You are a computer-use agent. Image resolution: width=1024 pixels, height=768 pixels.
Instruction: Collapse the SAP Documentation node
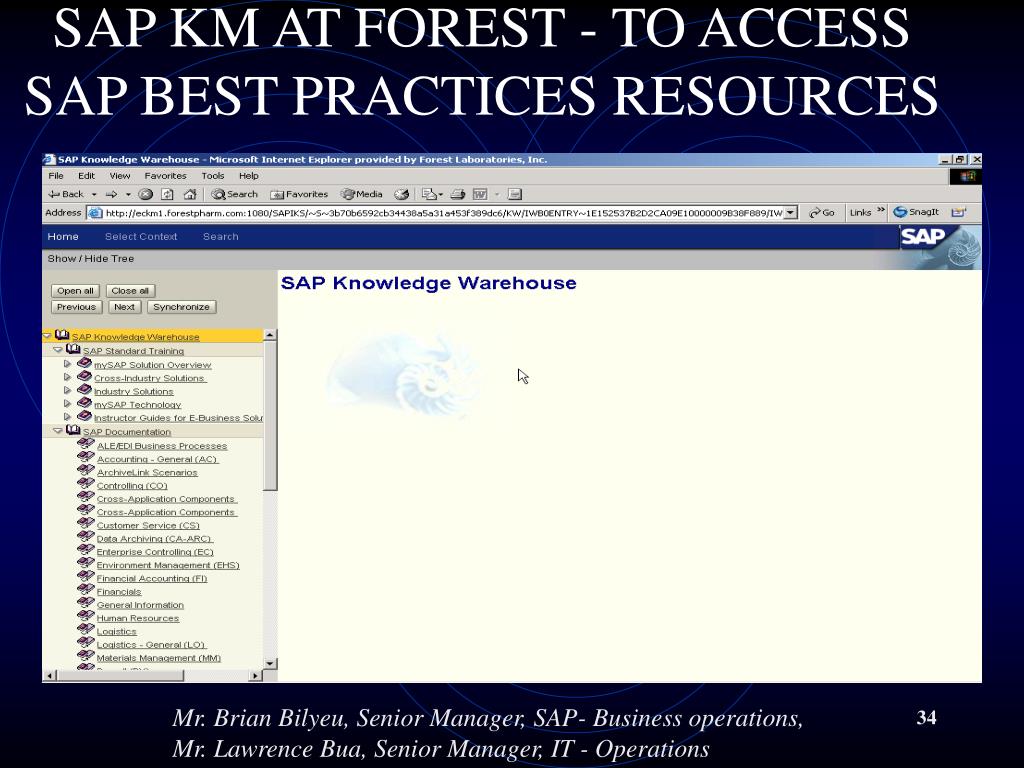pyautogui.click(x=58, y=431)
